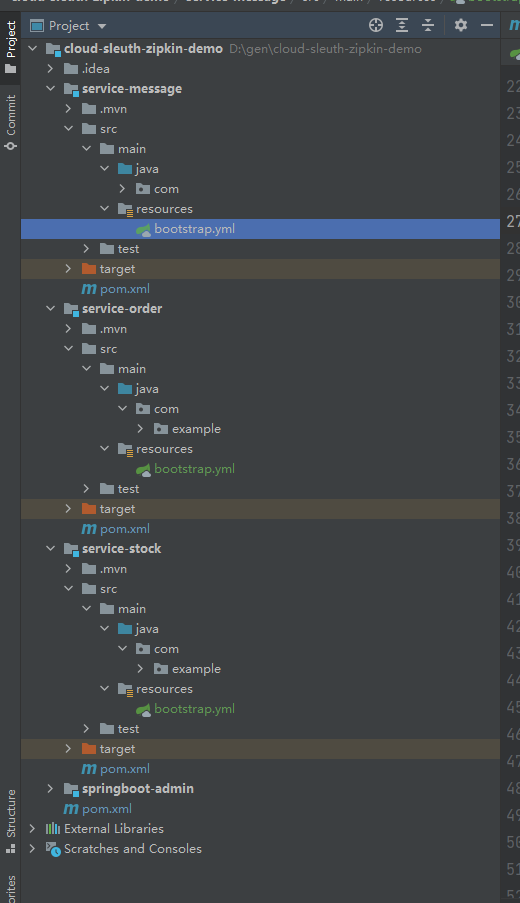Expand the test folder in service-stock
The width and height of the screenshot is (520, 903).
coord(86,729)
